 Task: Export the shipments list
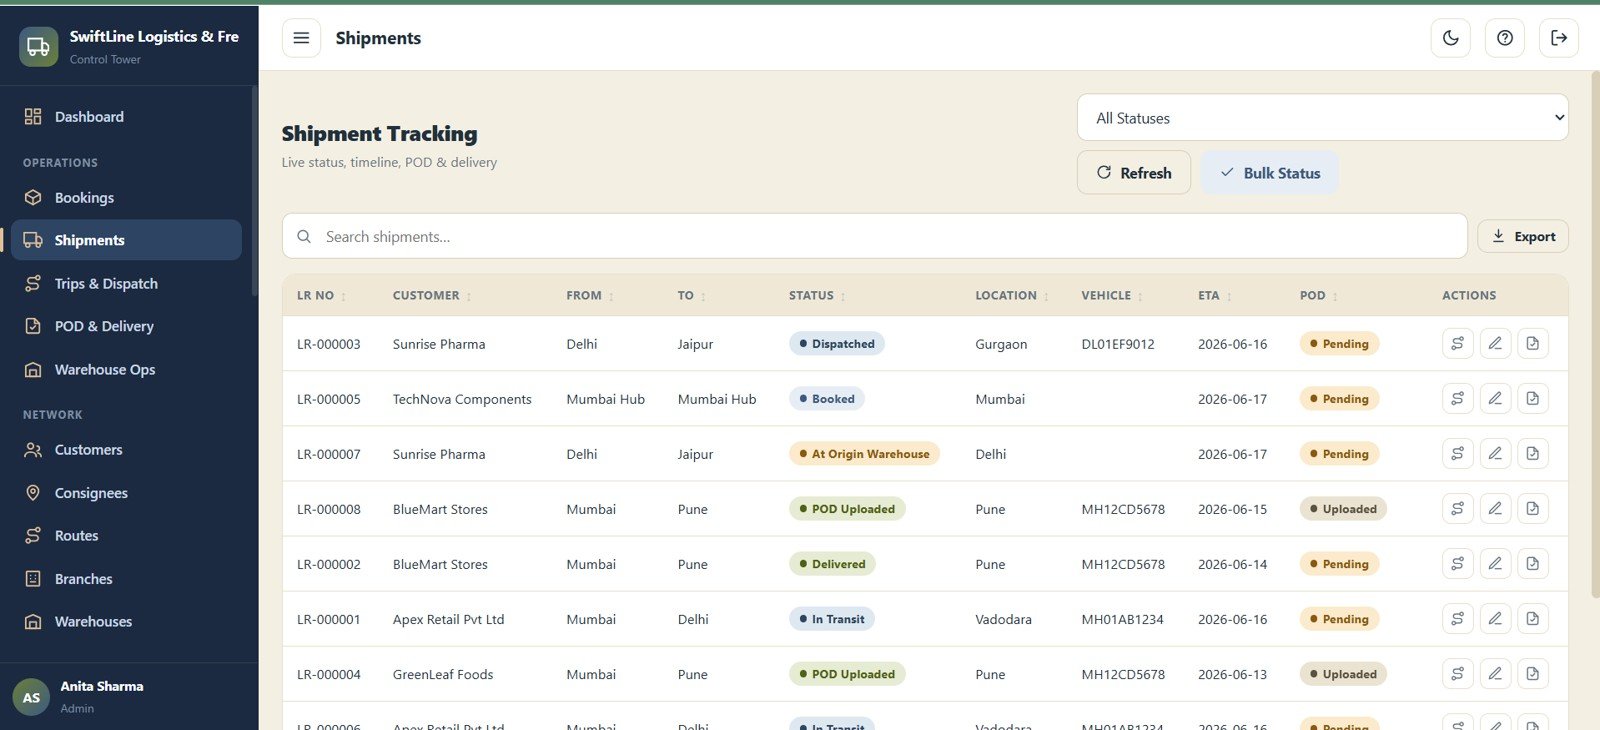coord(1523,237)
